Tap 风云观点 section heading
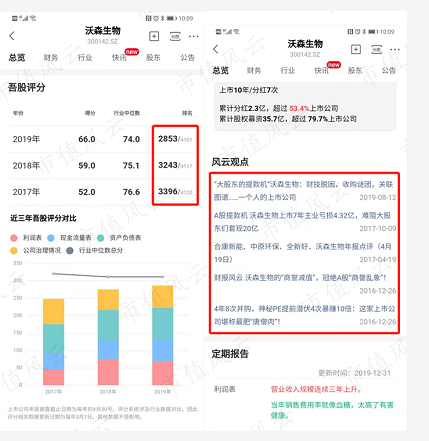The image size is (429, 441). click(230, 162)
